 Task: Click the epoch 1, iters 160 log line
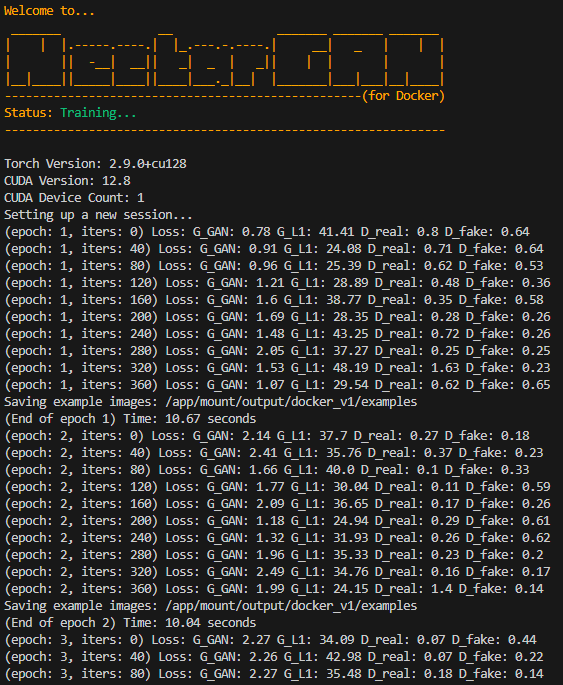(x=274, y=300)
